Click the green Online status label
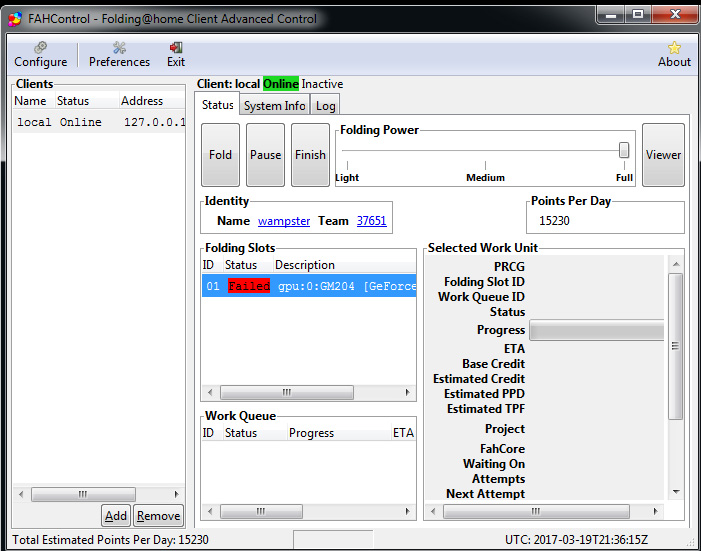701x551 pixels. [281, 84]
